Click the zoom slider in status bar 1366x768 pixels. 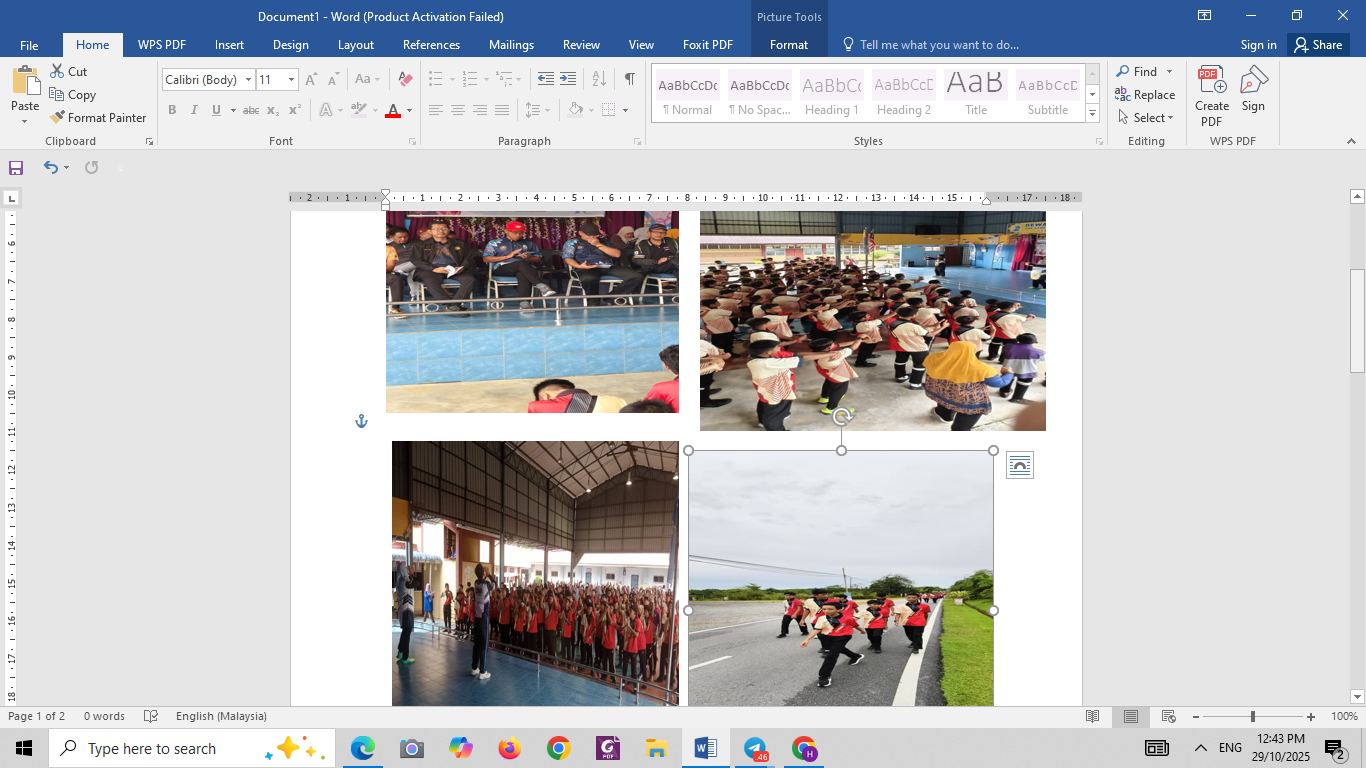click(x=1252, y=717)
